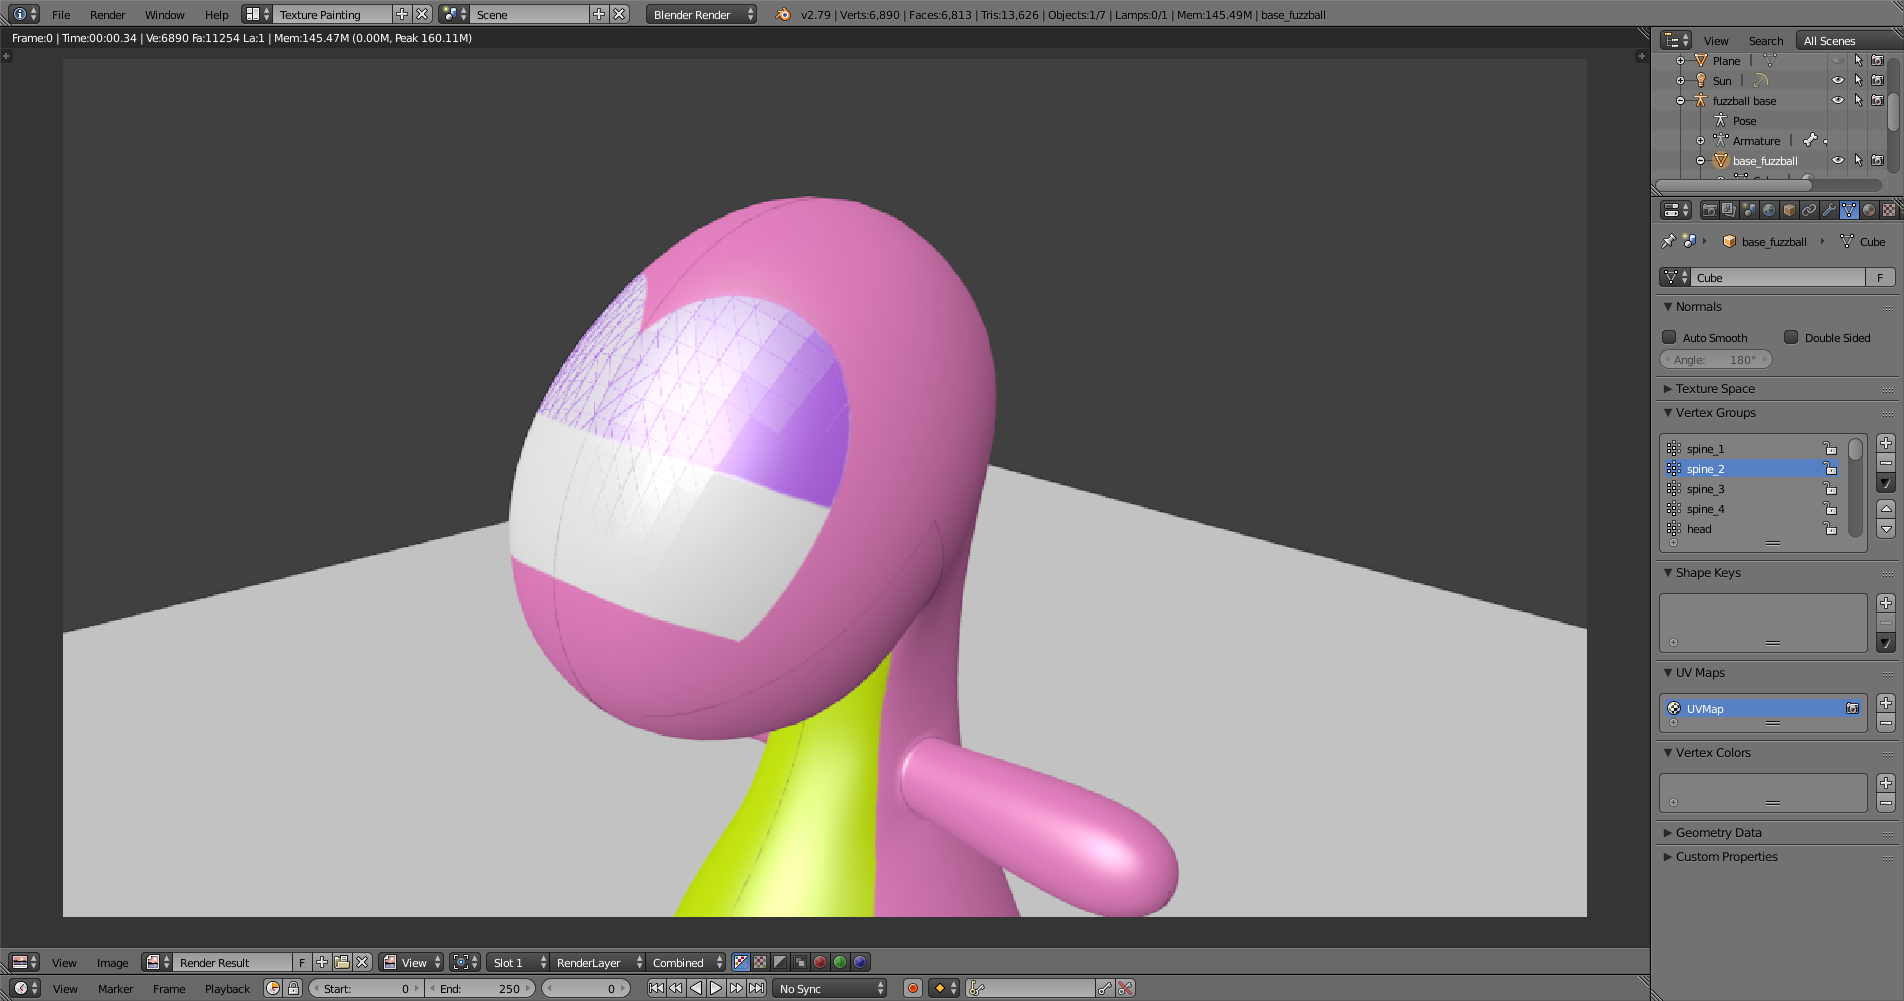Open the No Sync dropdown

pos(830,988)
